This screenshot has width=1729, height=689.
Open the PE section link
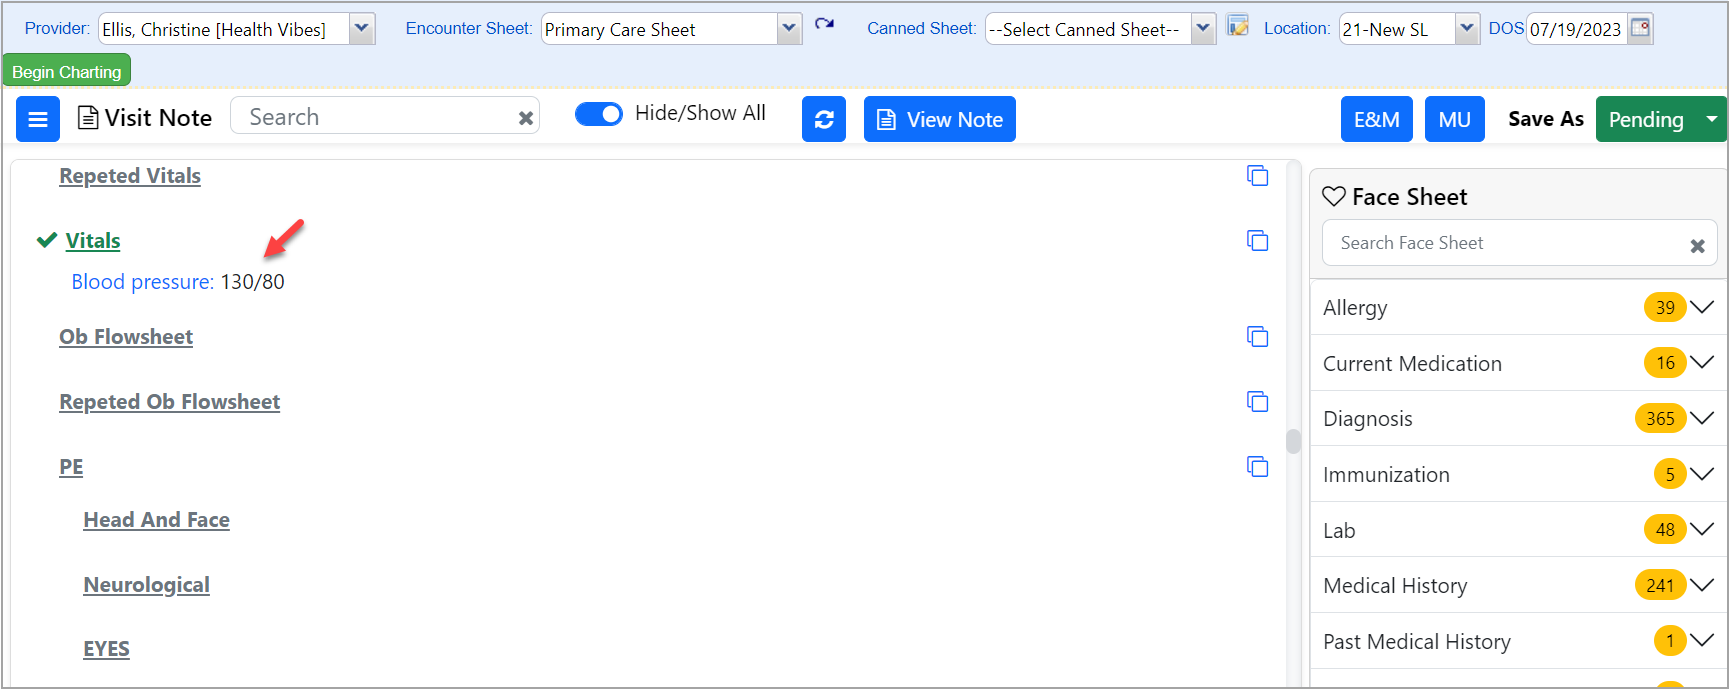click(x=71, y=467)
